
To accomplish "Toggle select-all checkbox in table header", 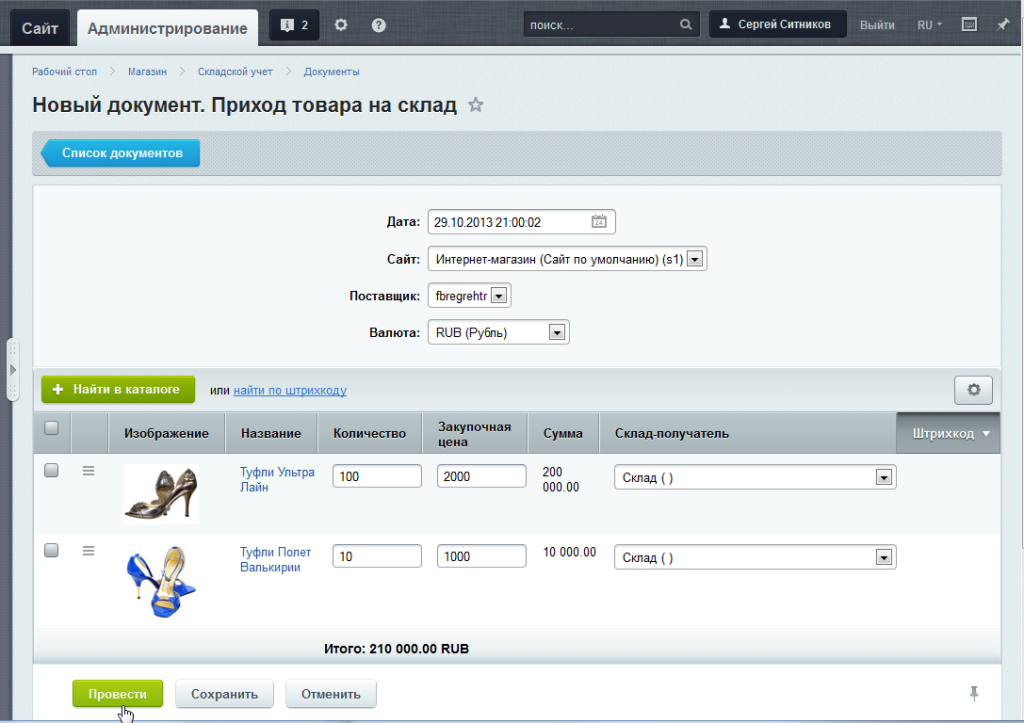I will (51, 428).
